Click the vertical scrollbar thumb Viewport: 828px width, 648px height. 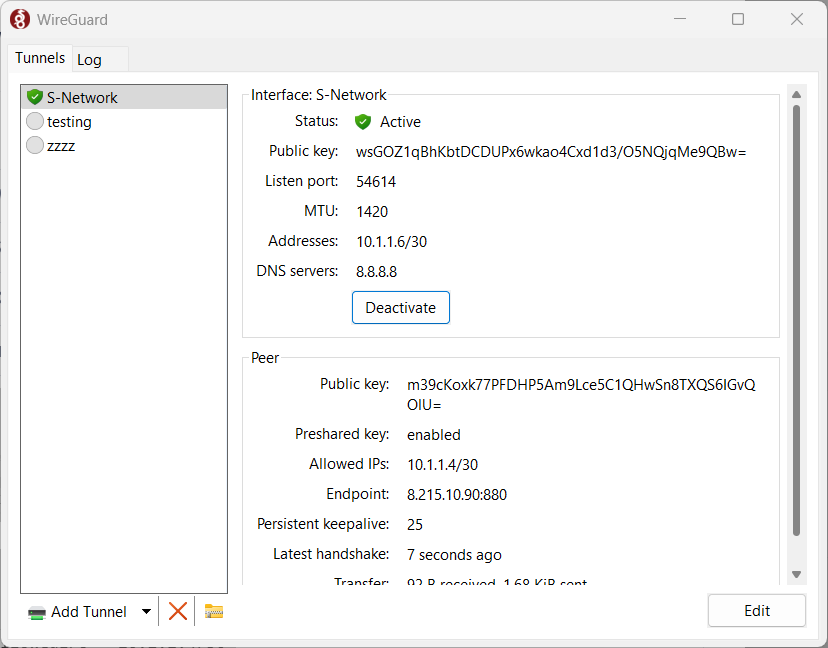[x=796, y=321]
